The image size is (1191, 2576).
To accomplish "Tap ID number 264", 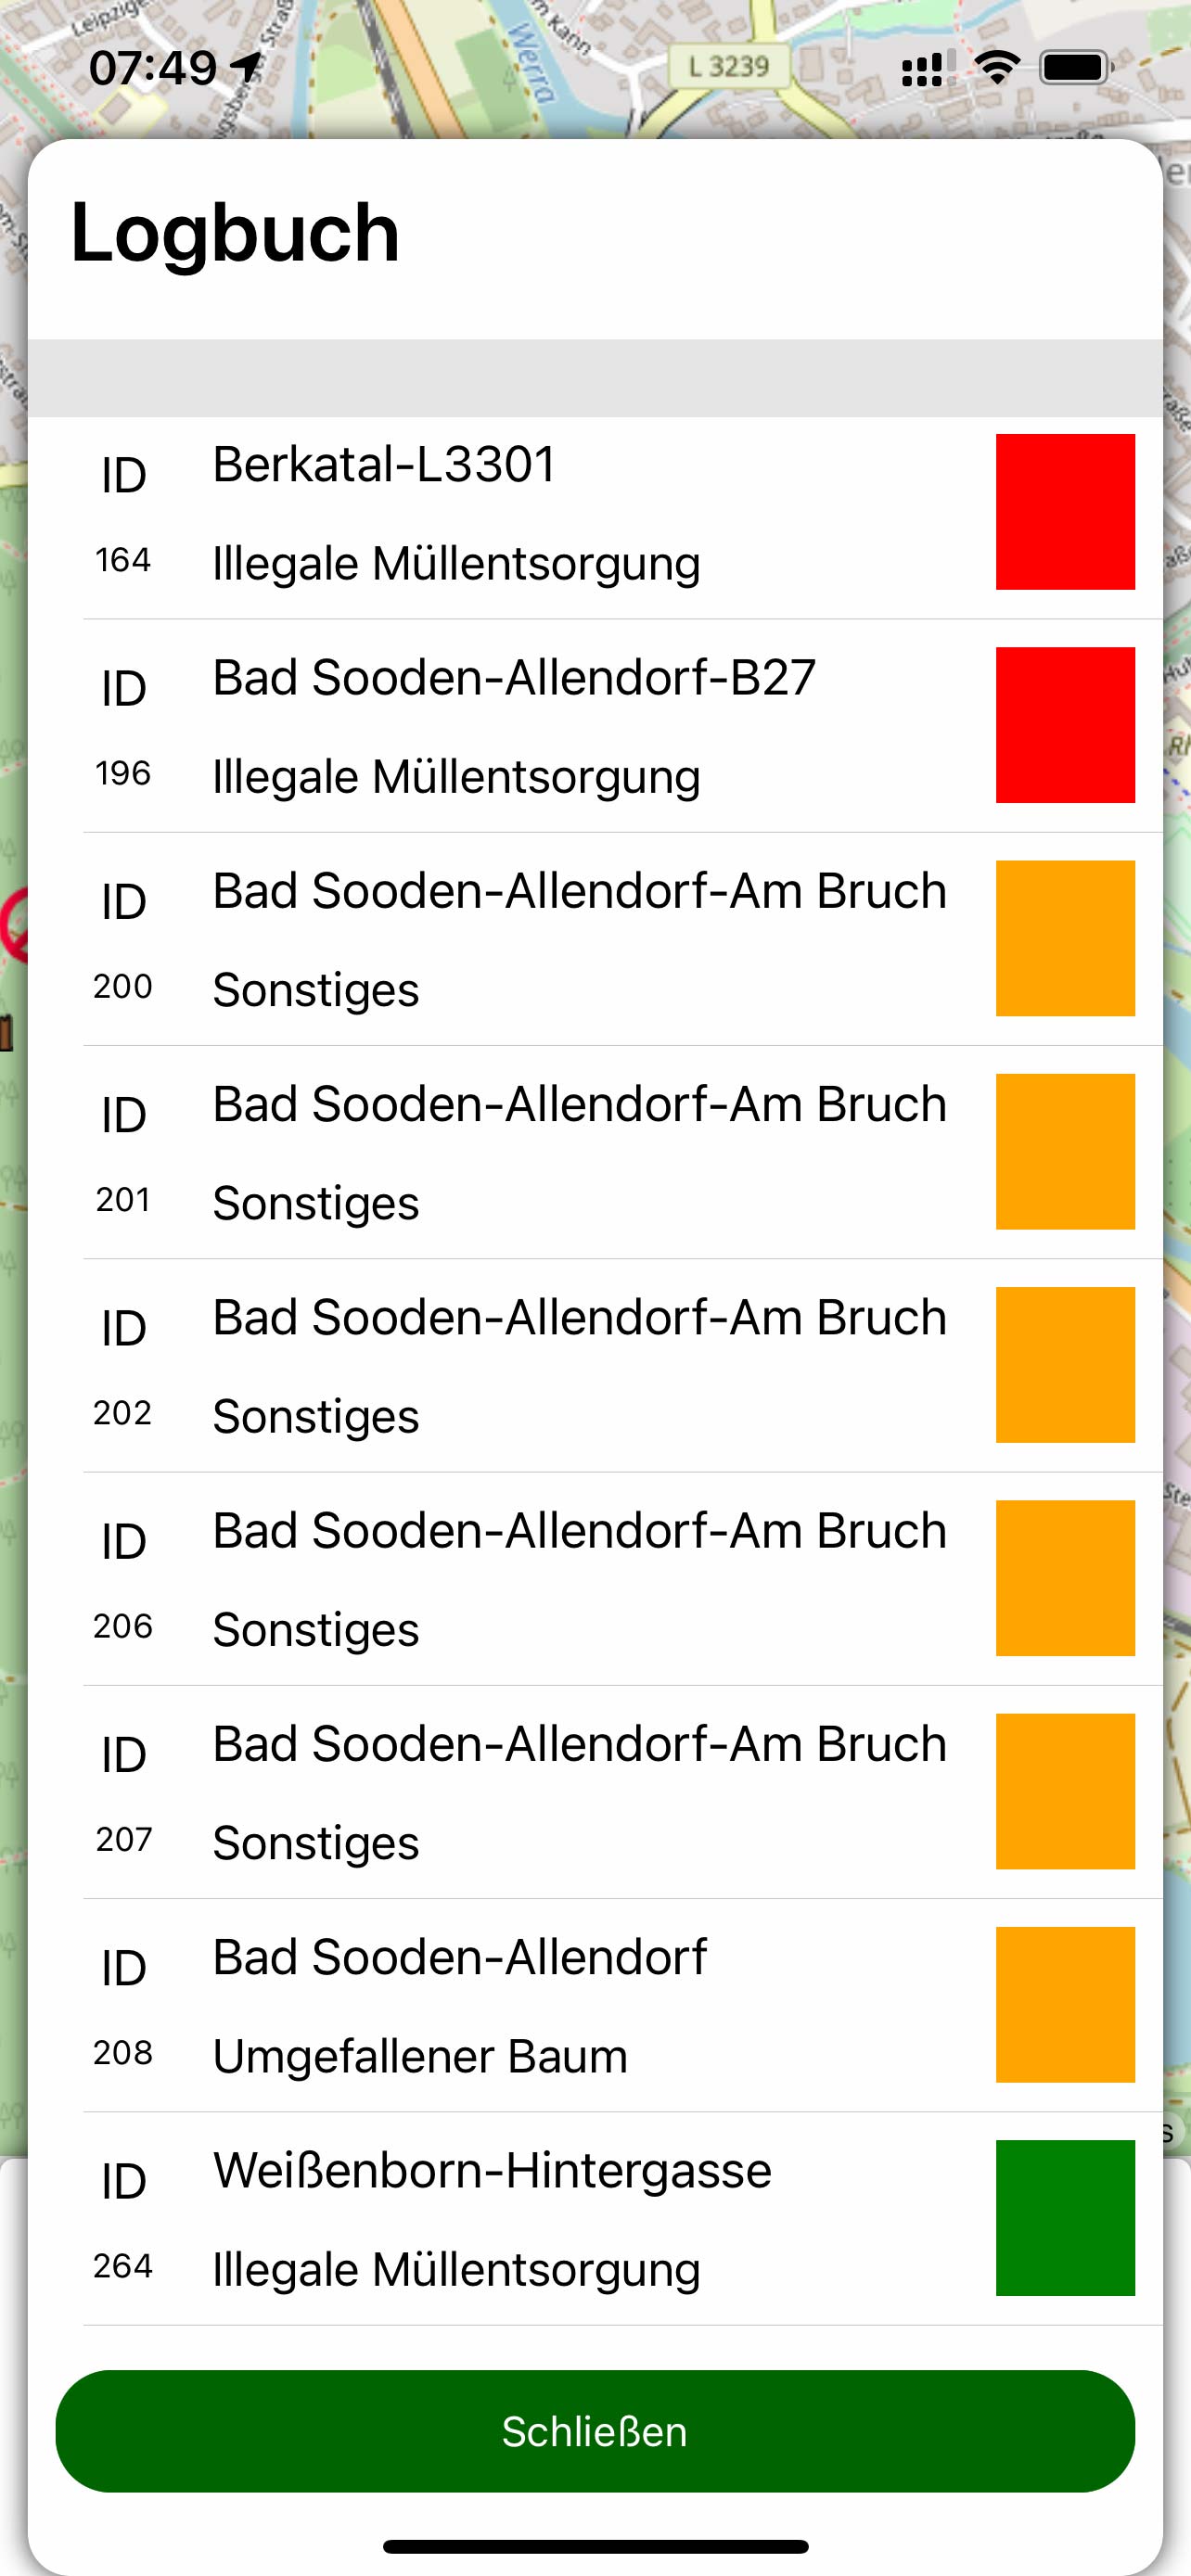I will [x=123, y=2266].
